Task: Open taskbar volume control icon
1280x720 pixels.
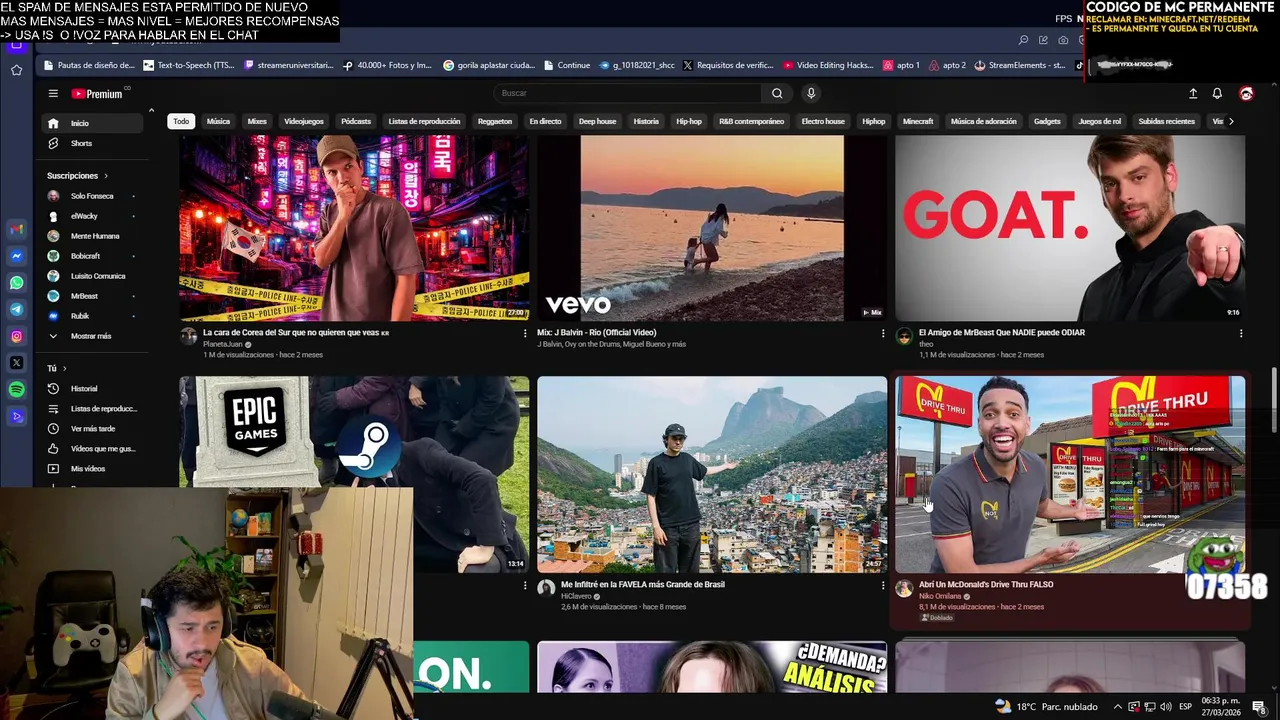Action: pyautogui.click(x=1166, y=706)
